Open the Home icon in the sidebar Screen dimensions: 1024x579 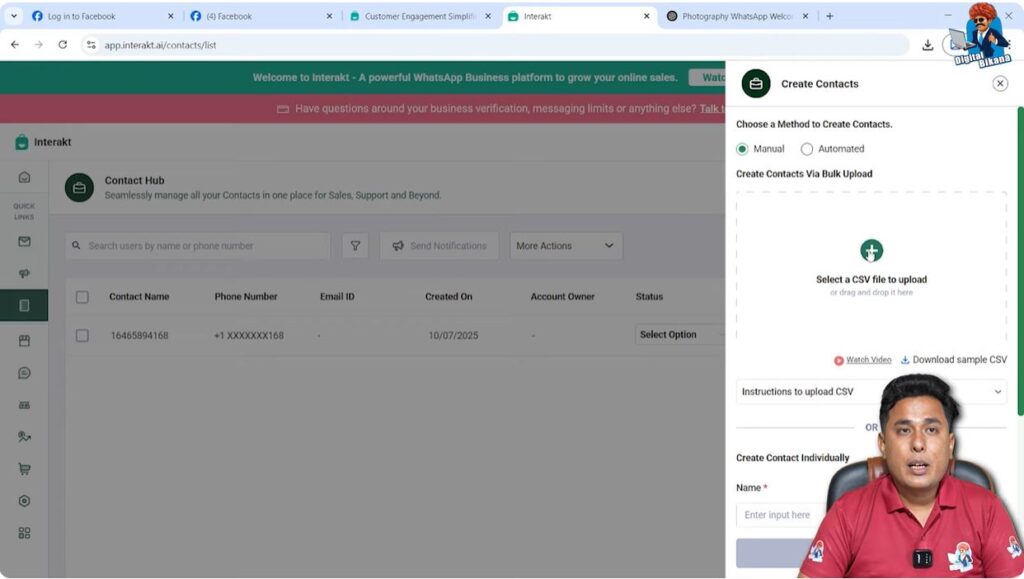point(24,177)
